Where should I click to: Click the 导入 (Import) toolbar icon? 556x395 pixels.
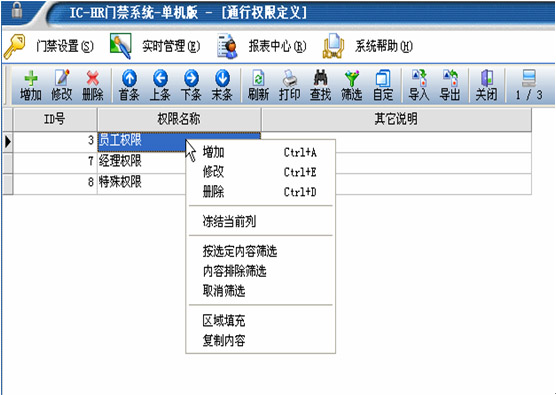(x=419, y=85)
